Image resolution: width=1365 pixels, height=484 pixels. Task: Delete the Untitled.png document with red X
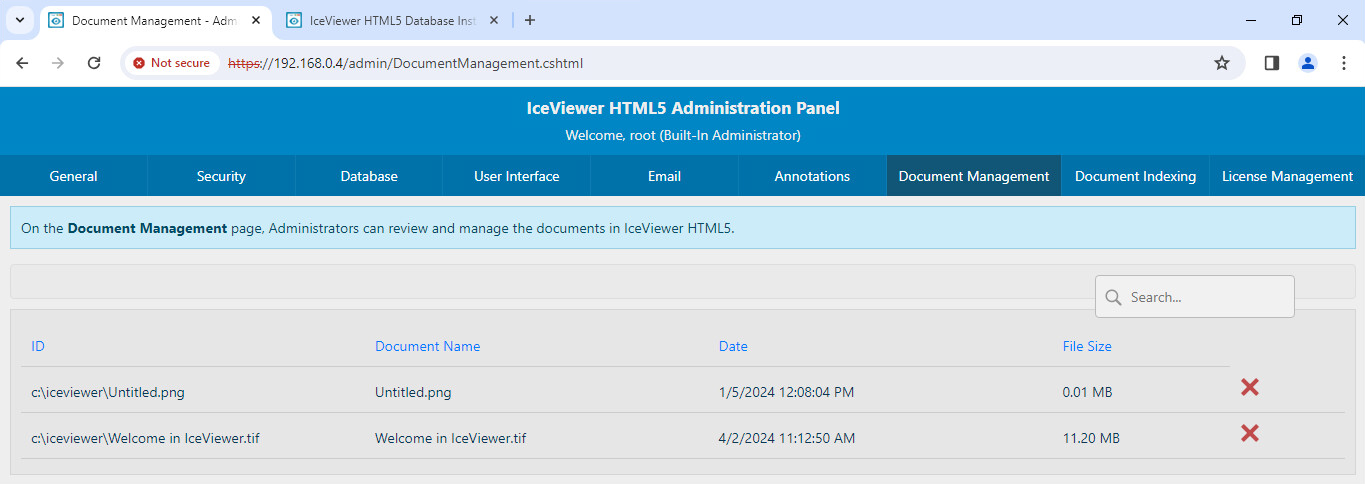tap(1249, 388)
